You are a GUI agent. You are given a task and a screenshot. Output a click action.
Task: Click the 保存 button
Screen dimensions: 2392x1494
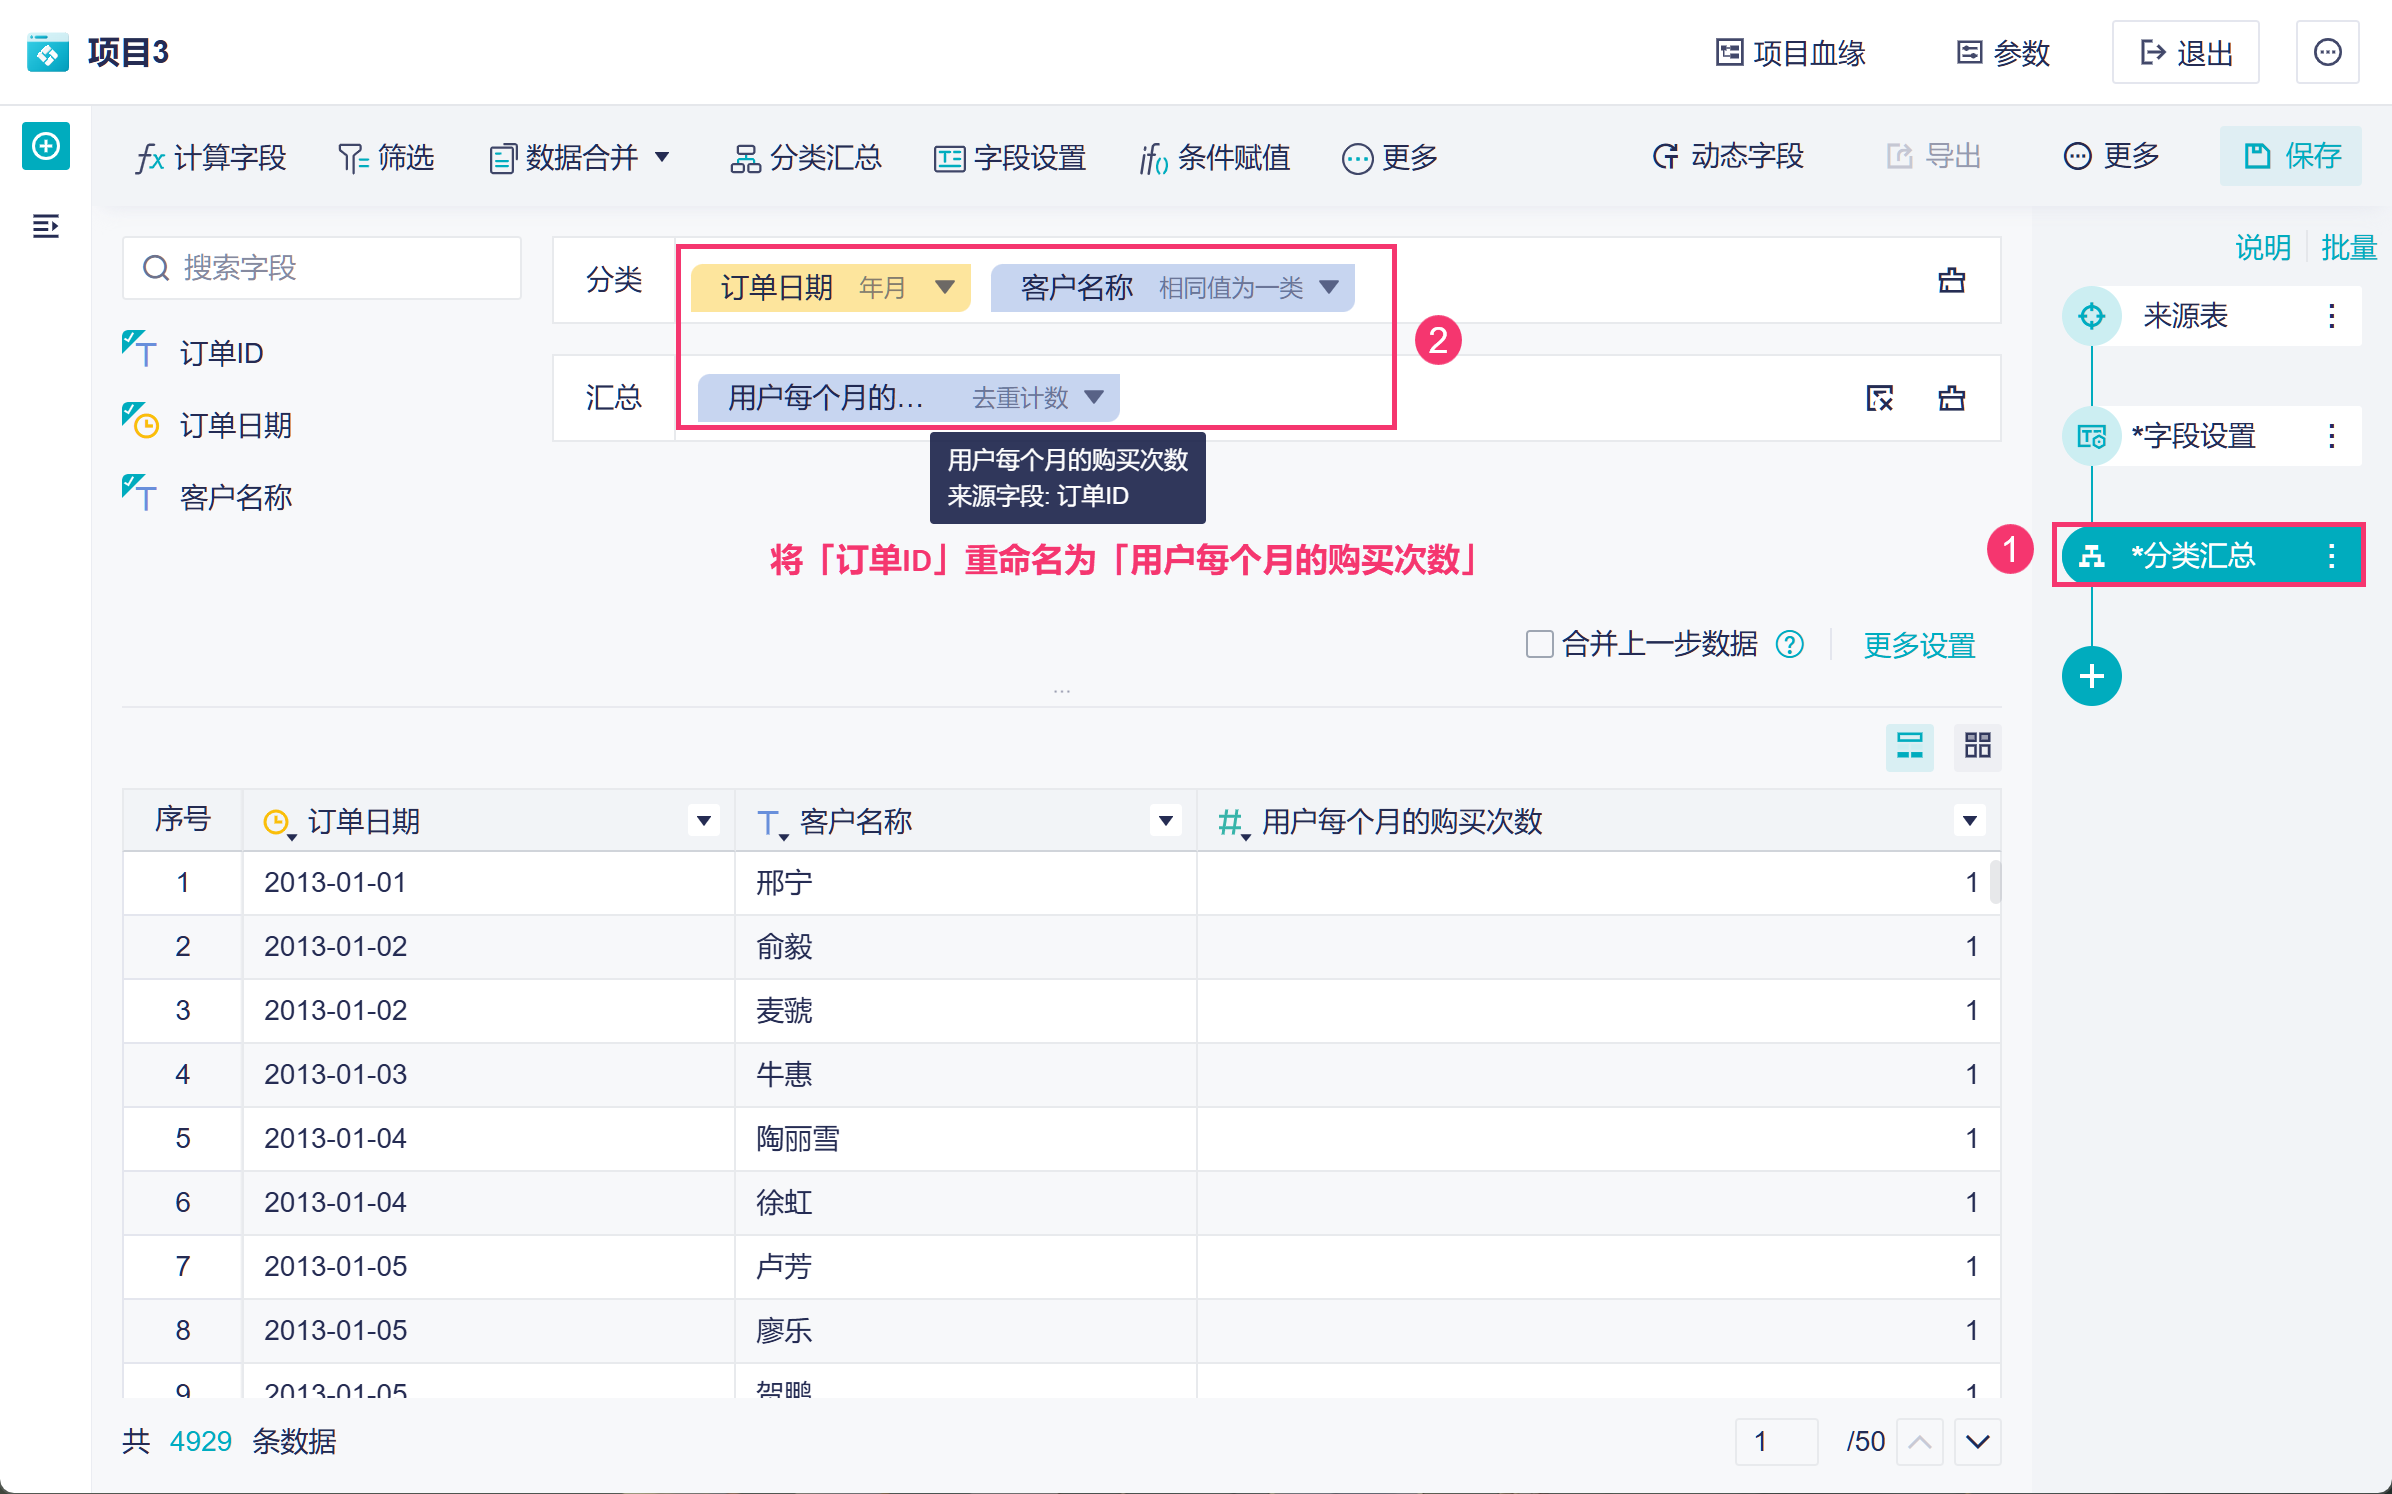pos(2291,156)
